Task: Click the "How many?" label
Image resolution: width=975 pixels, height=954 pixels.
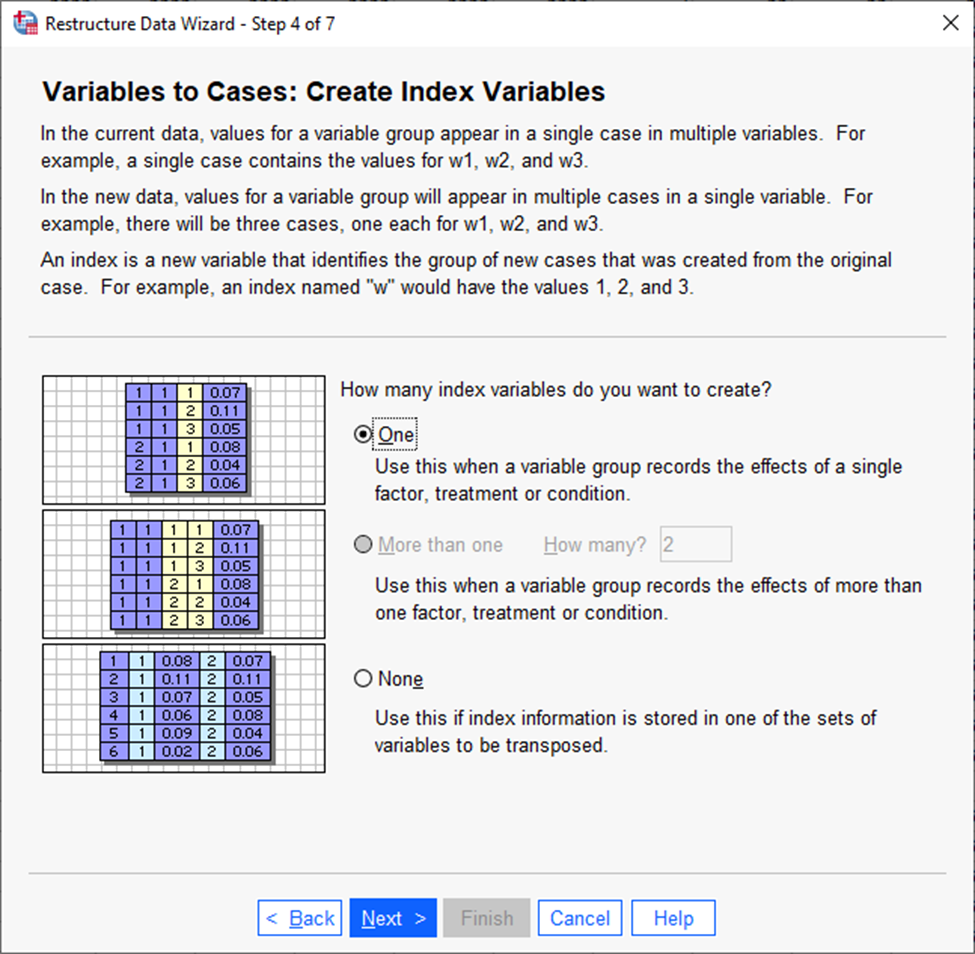Action: 595,545
